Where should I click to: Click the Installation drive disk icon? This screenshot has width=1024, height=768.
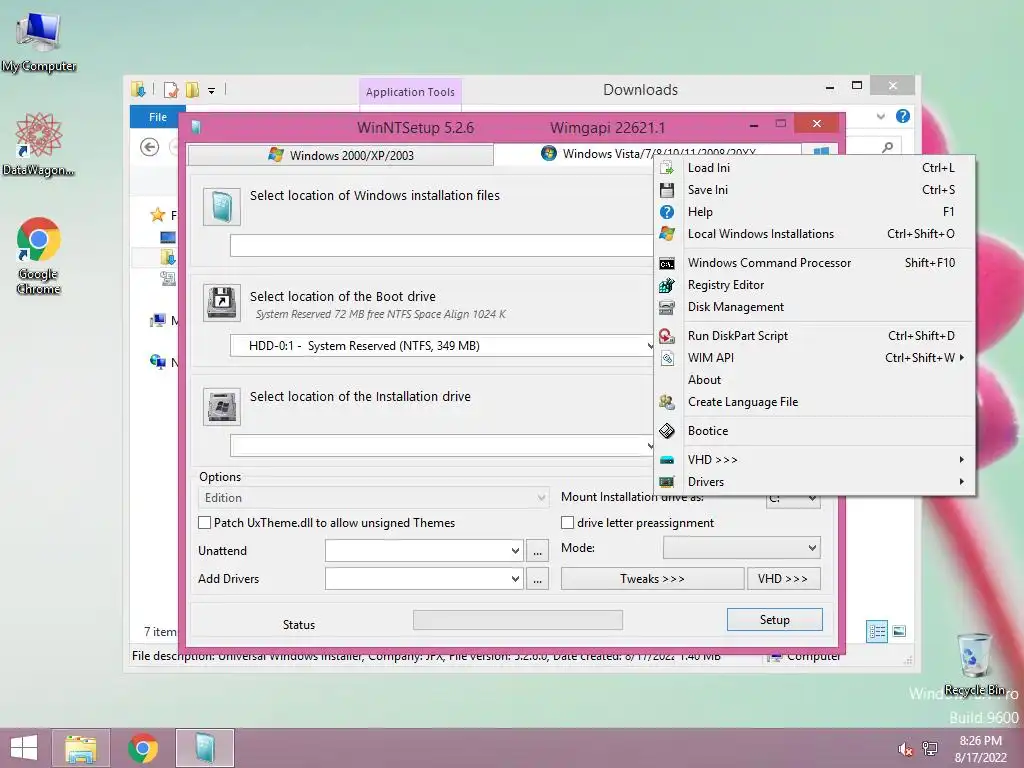point(222,407)
